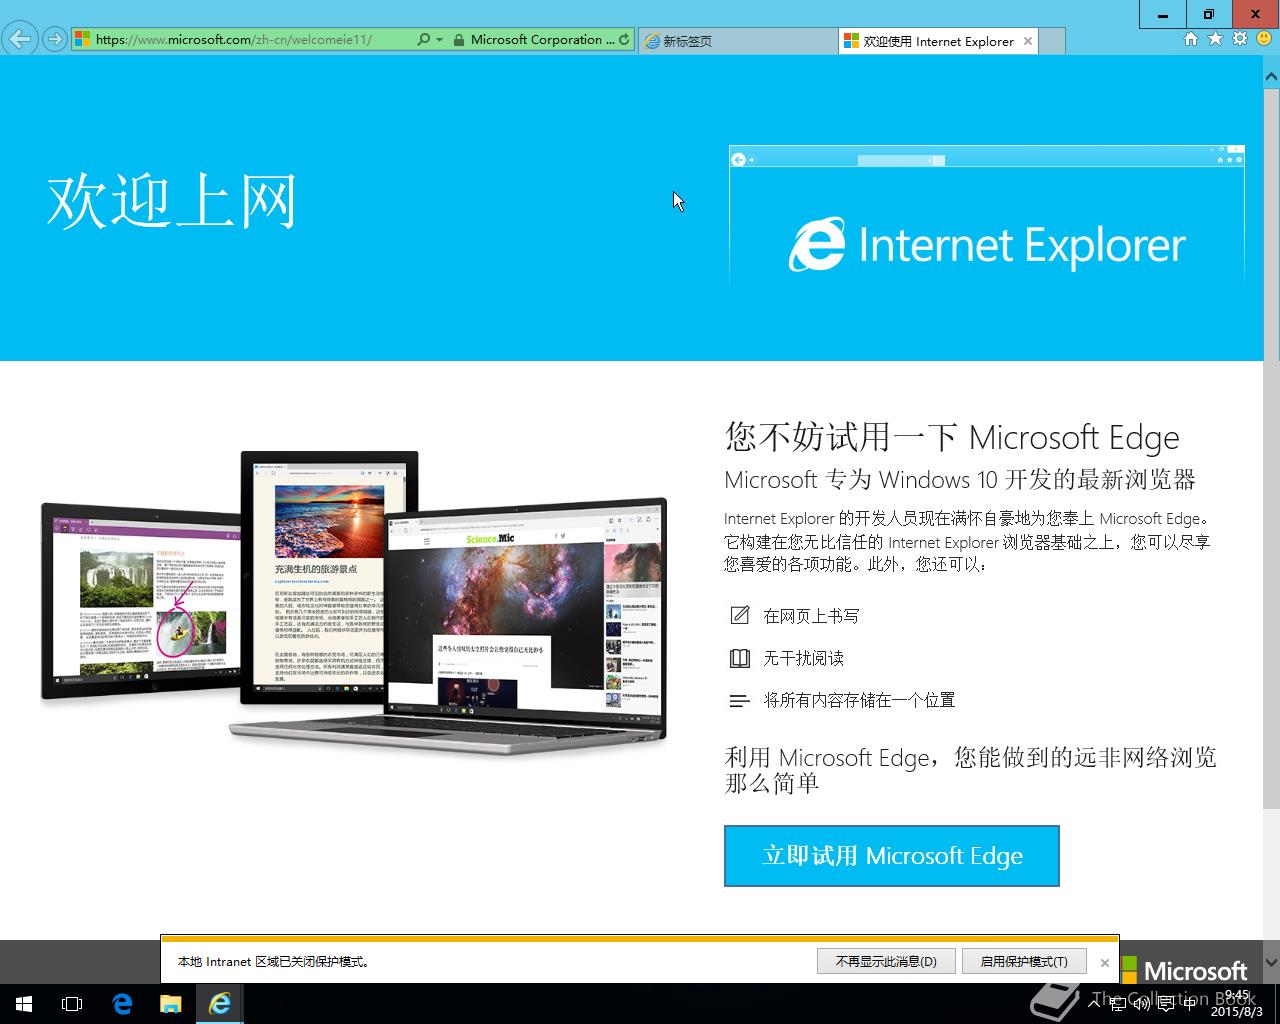
Task: Open Task View from the taskbar
Action: click(72, 1004)
